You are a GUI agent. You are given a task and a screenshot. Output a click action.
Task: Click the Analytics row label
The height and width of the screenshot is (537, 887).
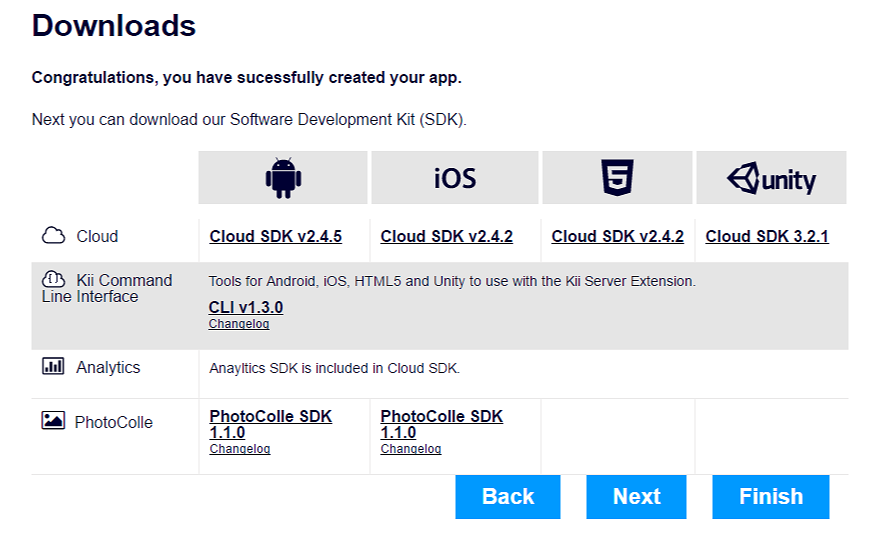pos(108,367)
